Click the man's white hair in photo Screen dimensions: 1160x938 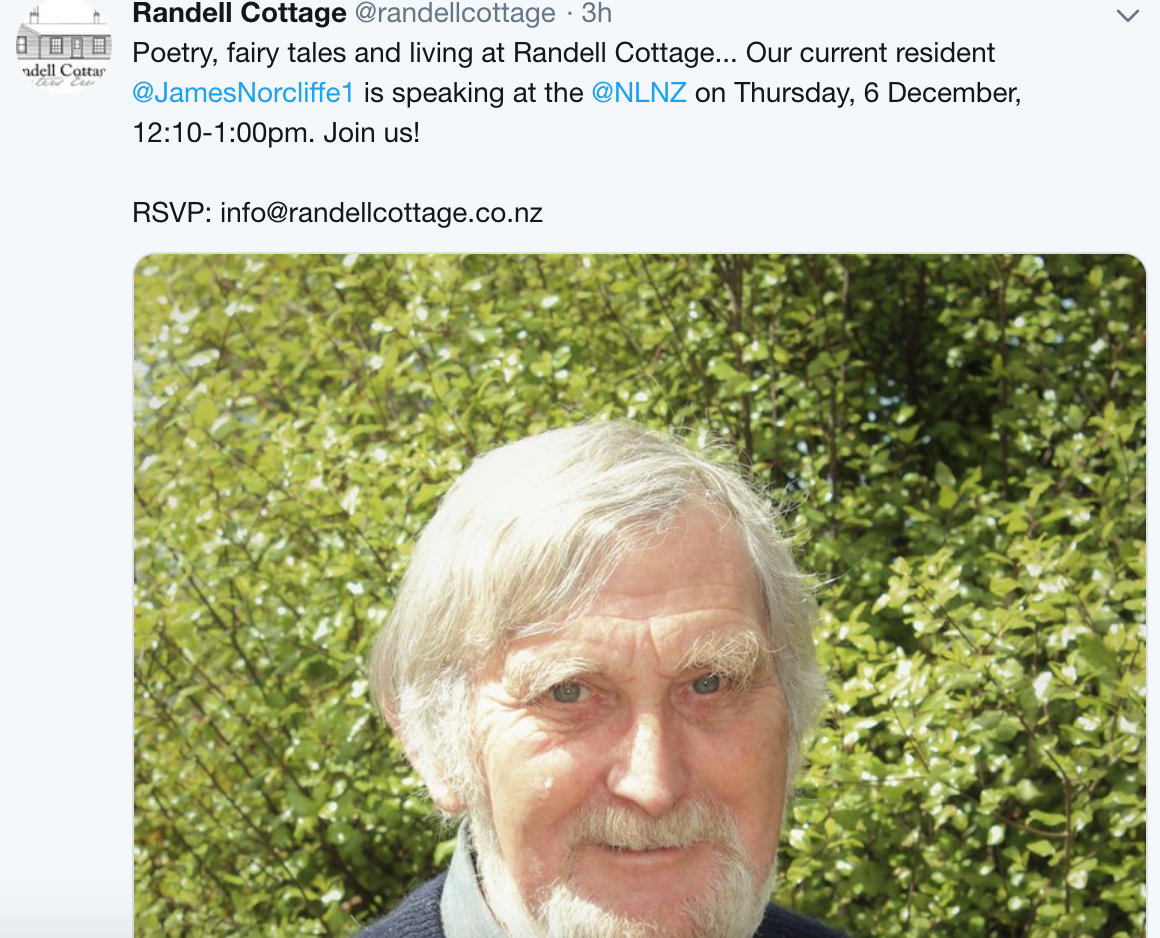[x=600, y=500]
